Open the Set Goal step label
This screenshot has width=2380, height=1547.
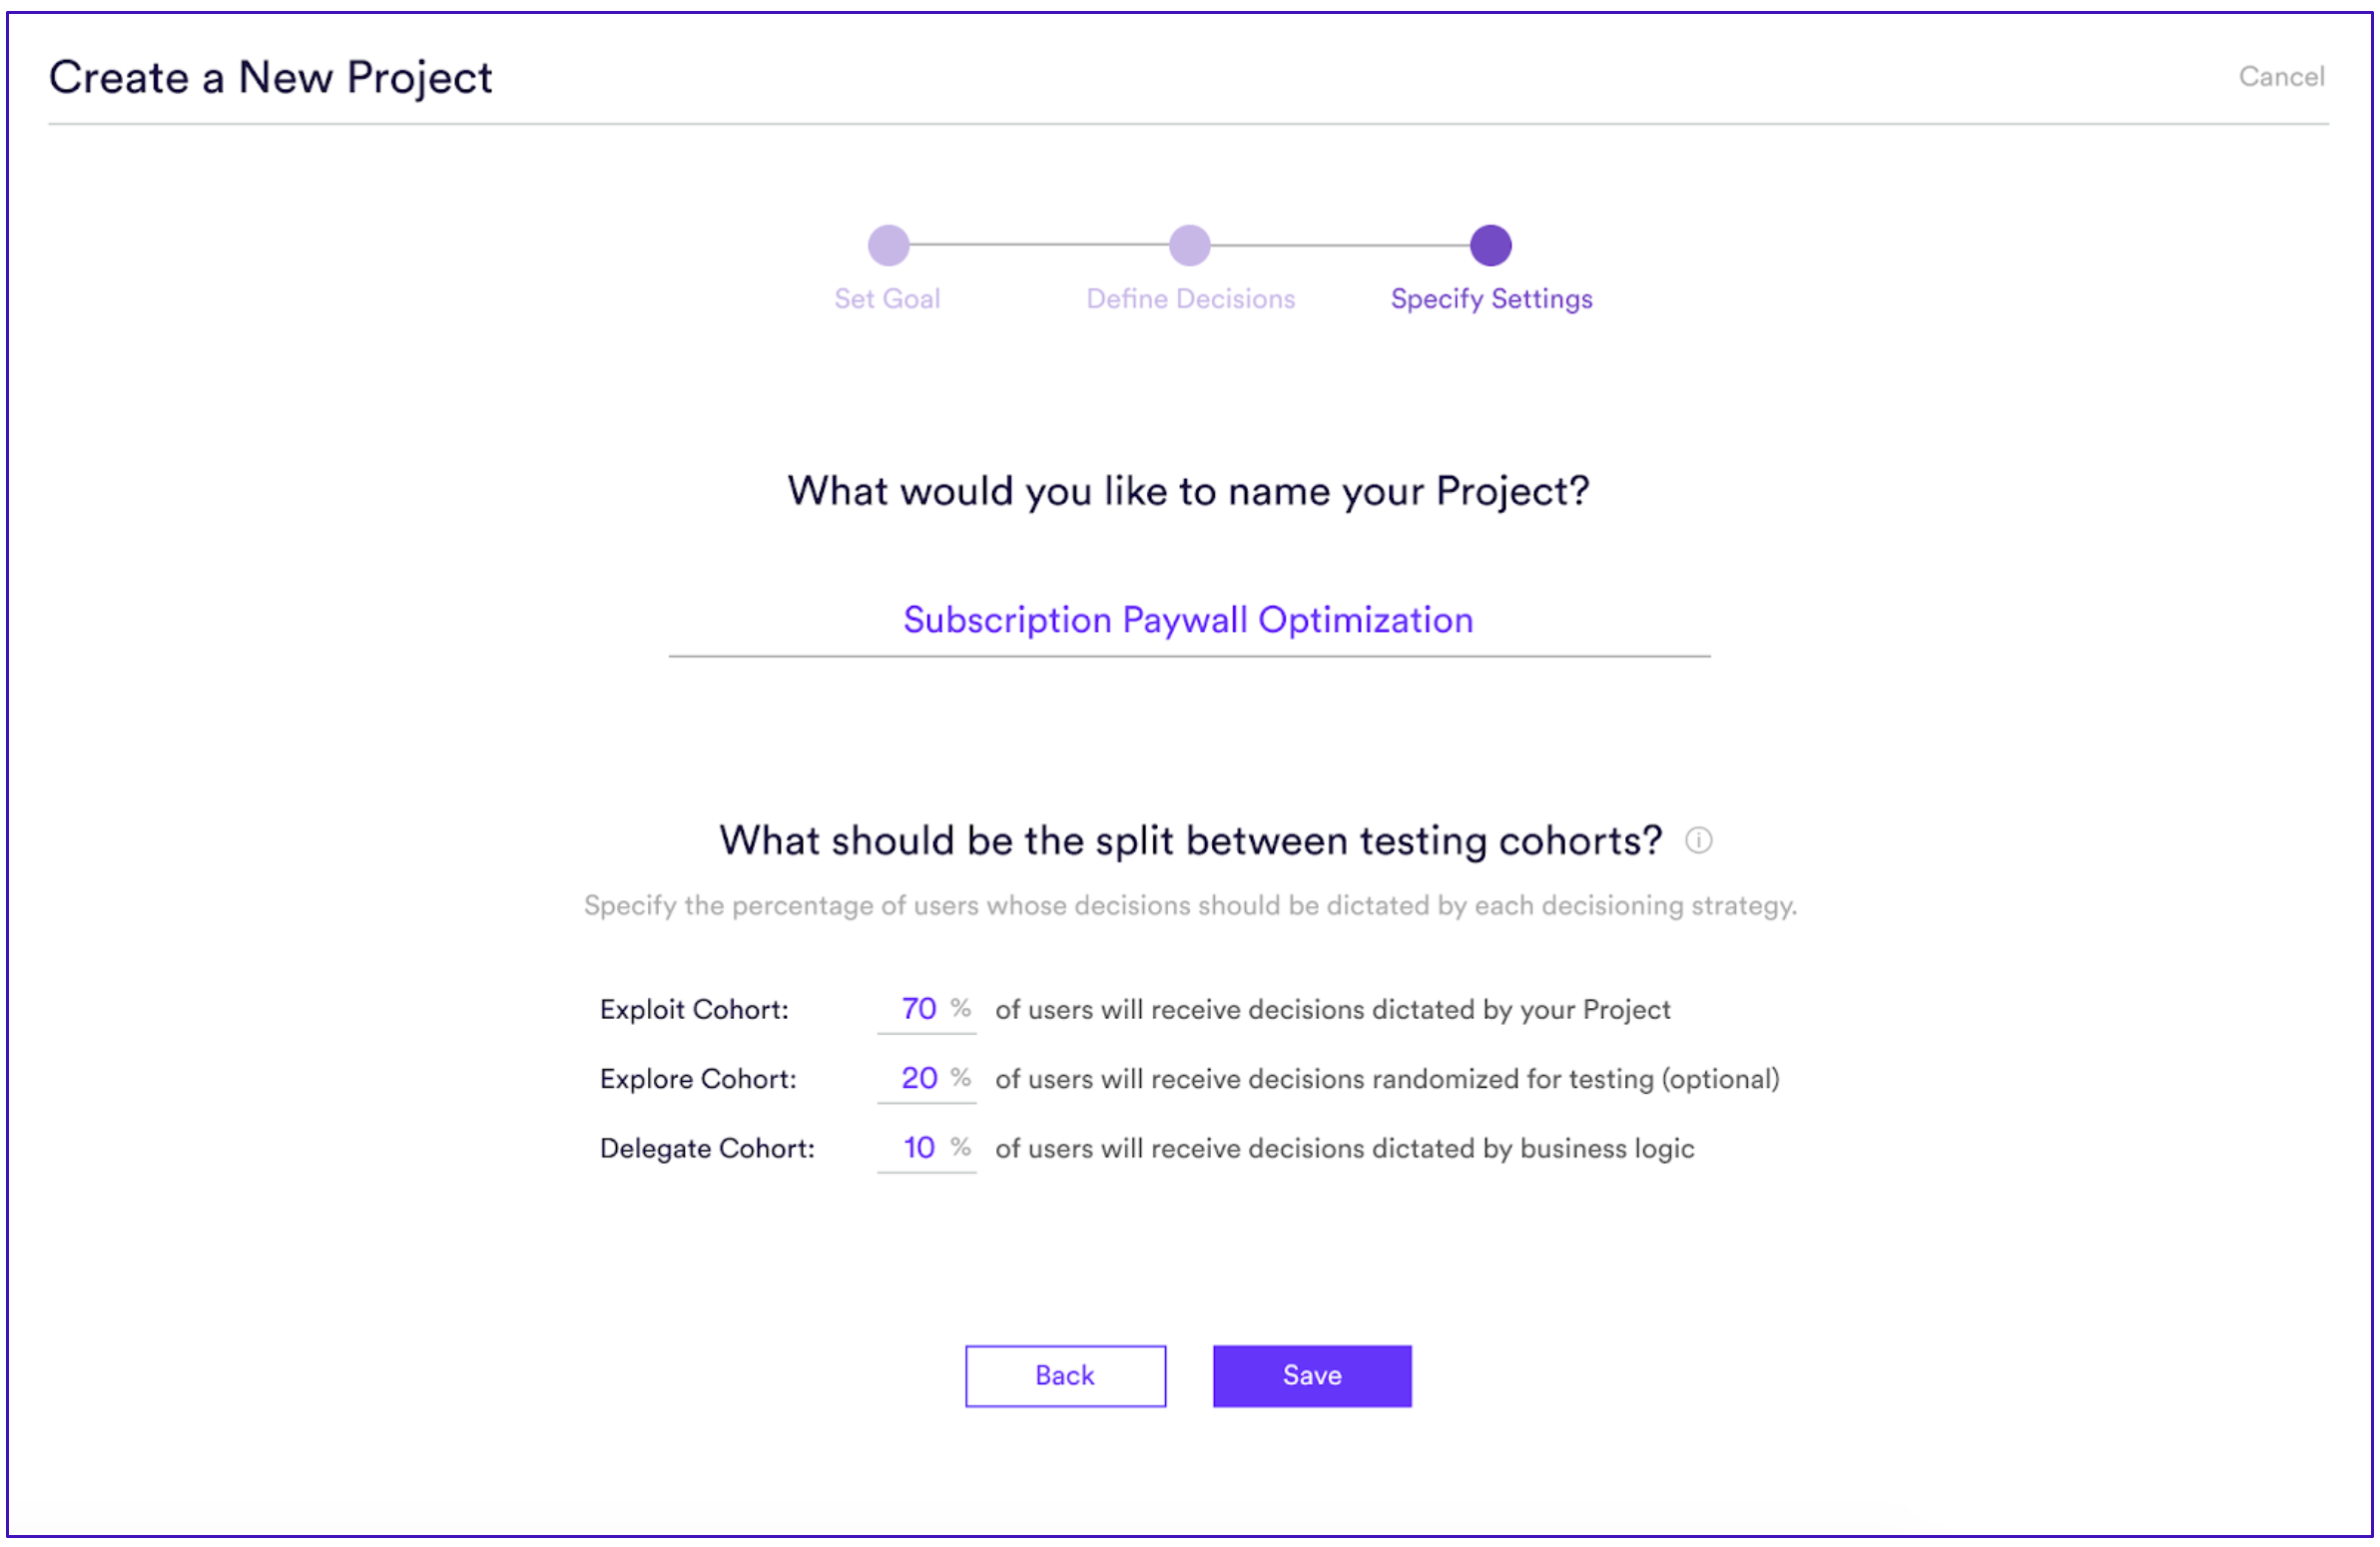click(x=887, y=299)
